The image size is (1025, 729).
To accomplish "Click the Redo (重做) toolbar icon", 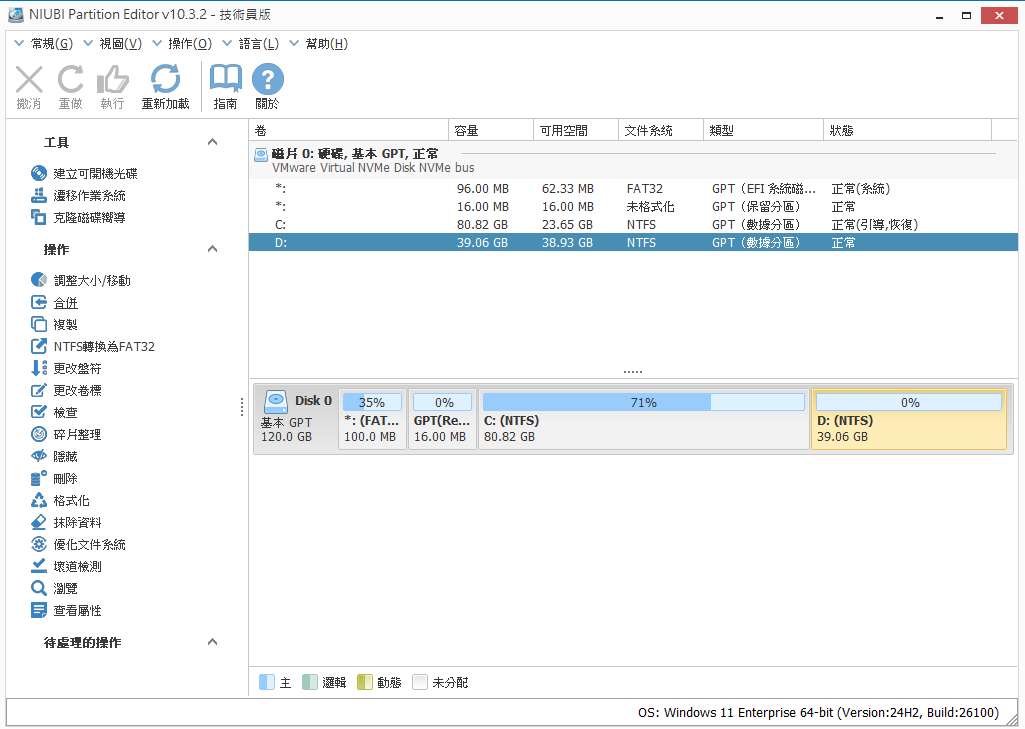I will 71,80.
